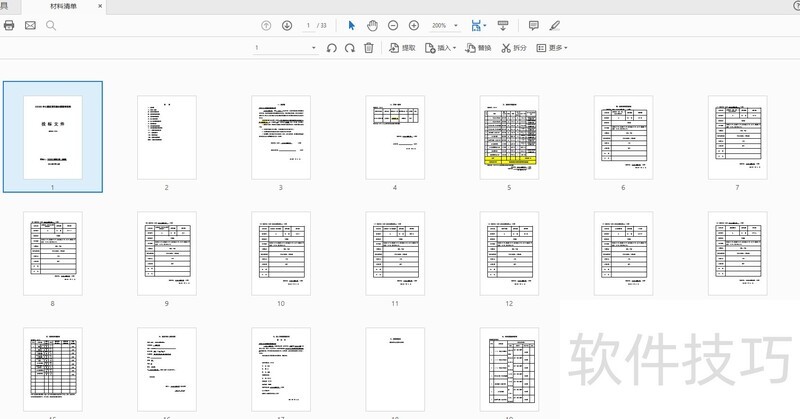Expand the fit page options arrow
This screenshot has width=800, height=419.
485,25
